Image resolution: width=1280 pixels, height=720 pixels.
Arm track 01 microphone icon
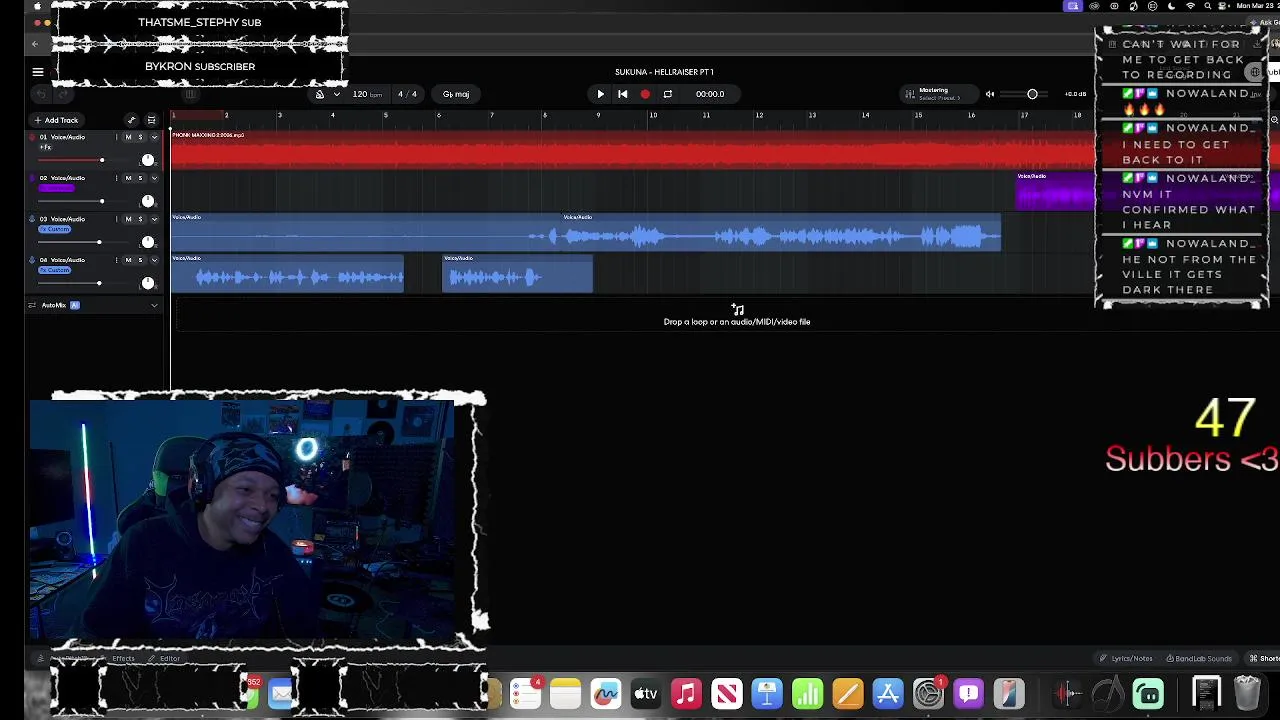[x=32, y=137]
